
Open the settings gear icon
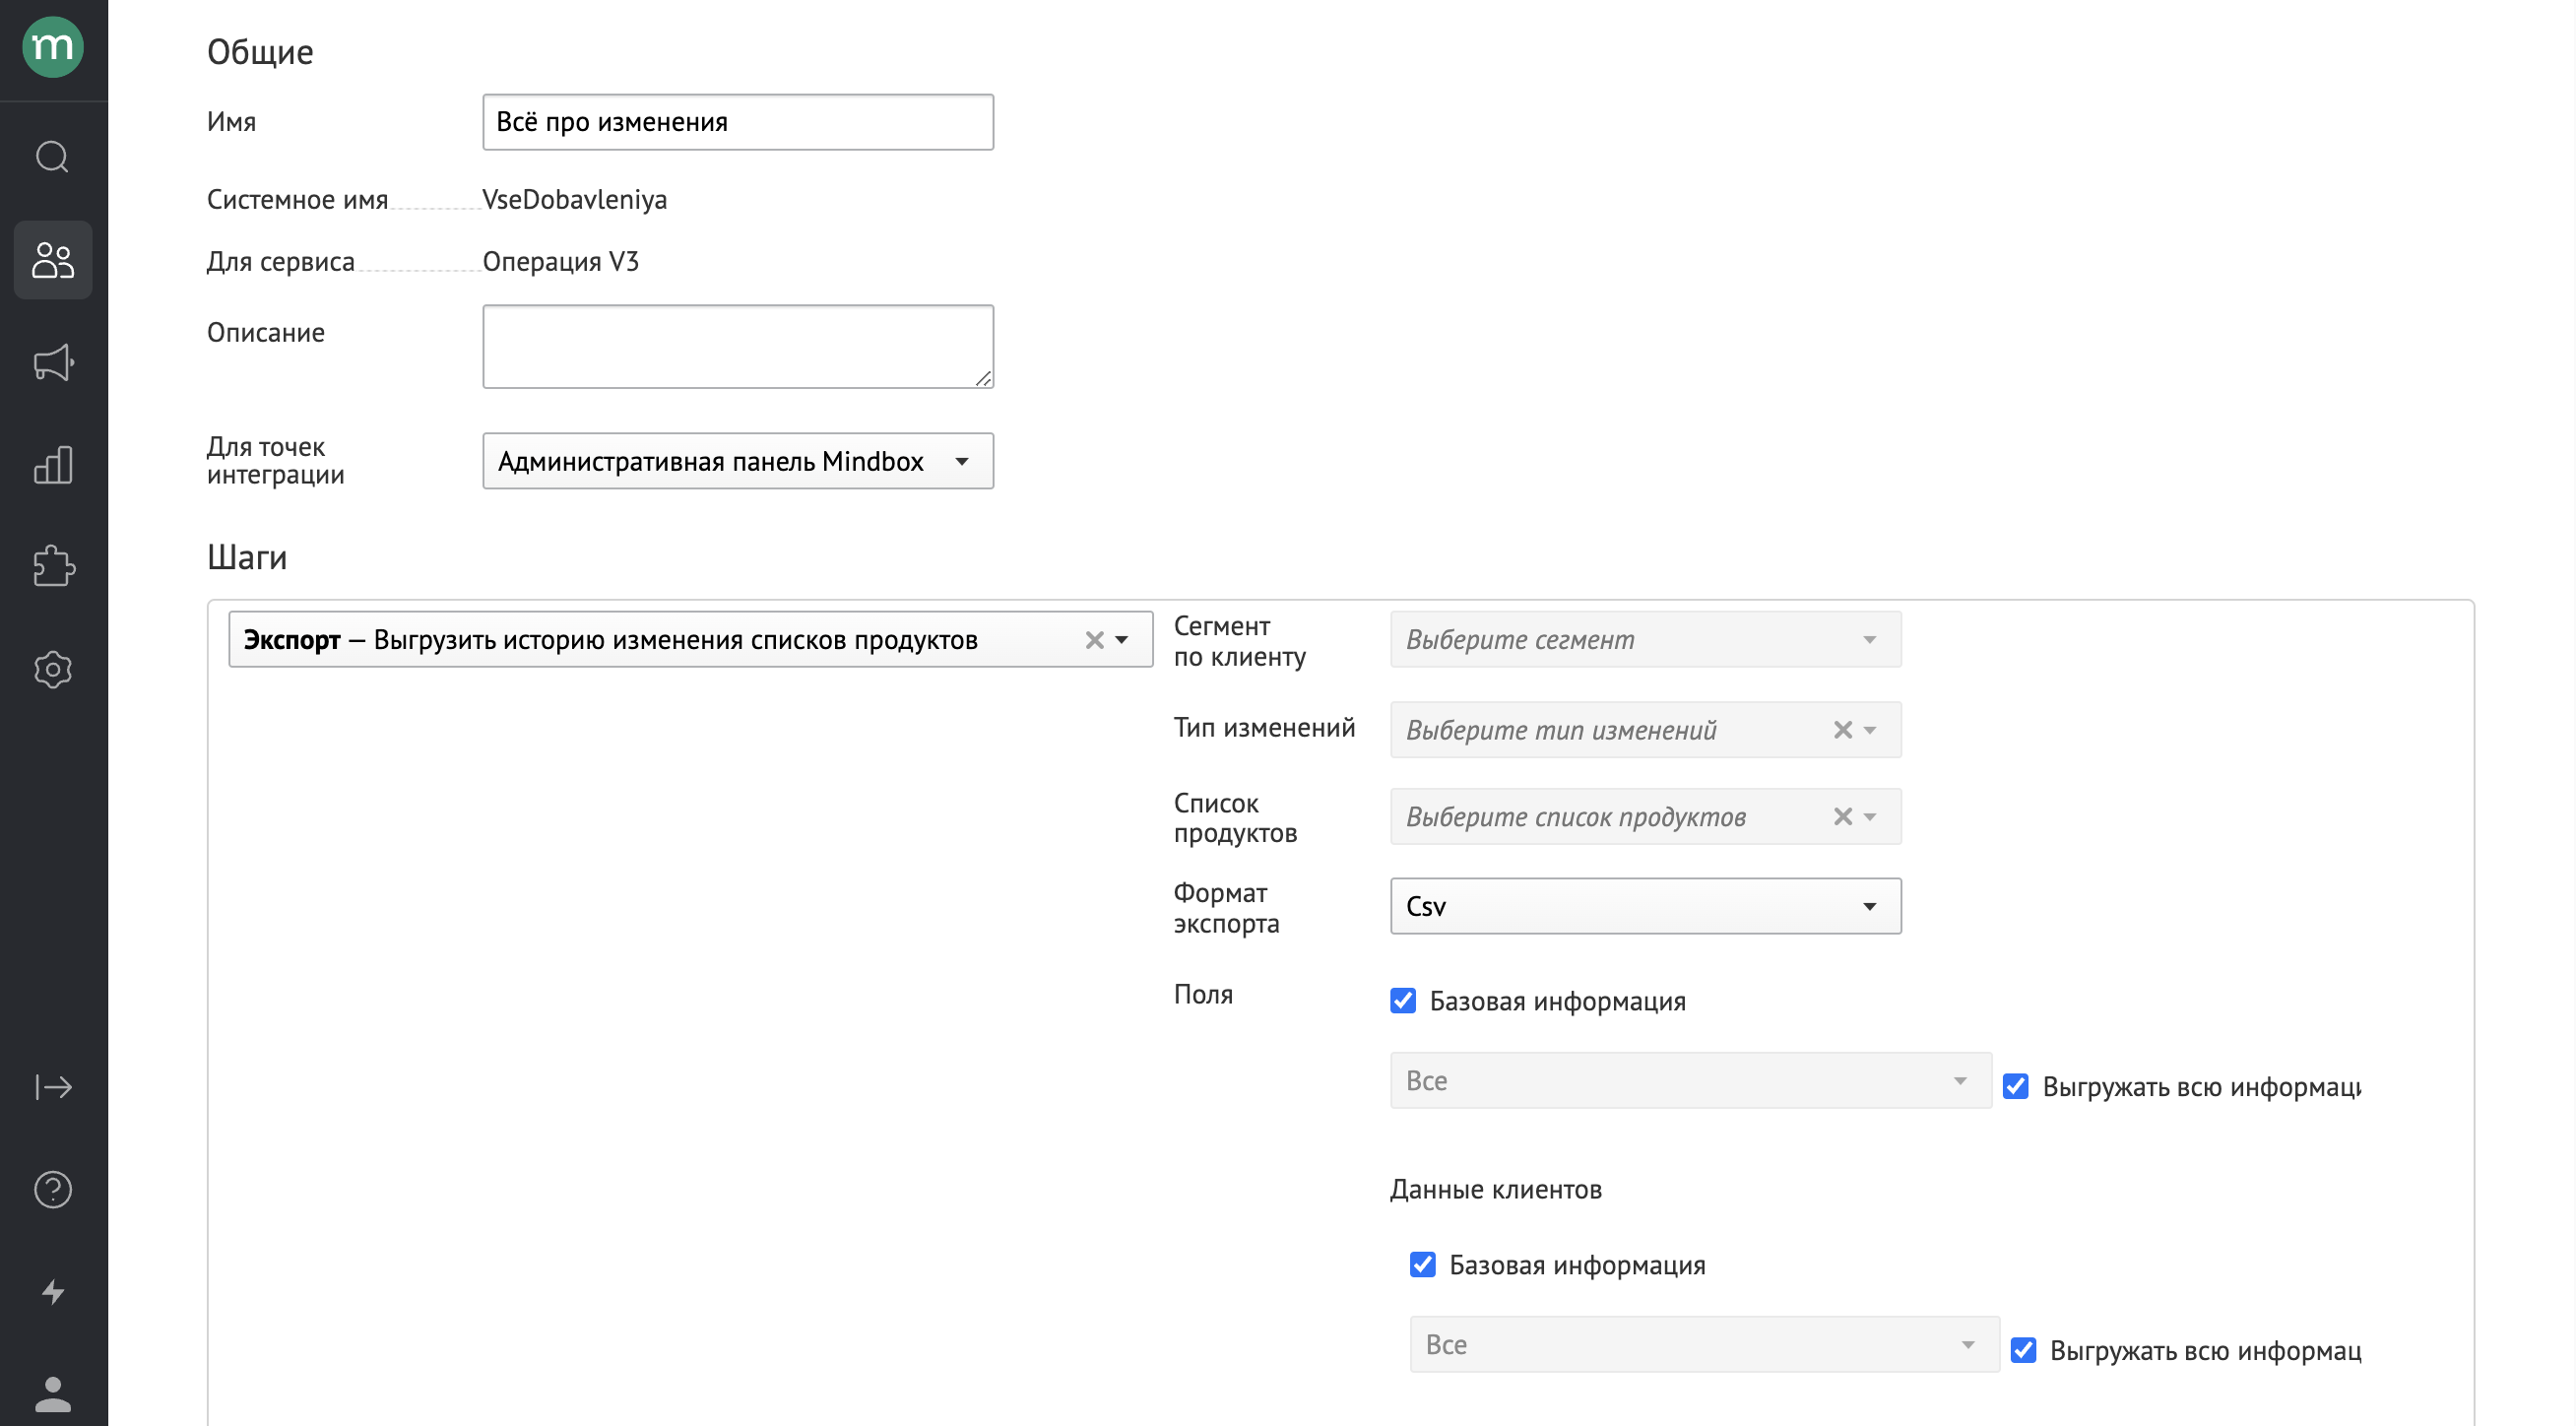click(53, 670)
